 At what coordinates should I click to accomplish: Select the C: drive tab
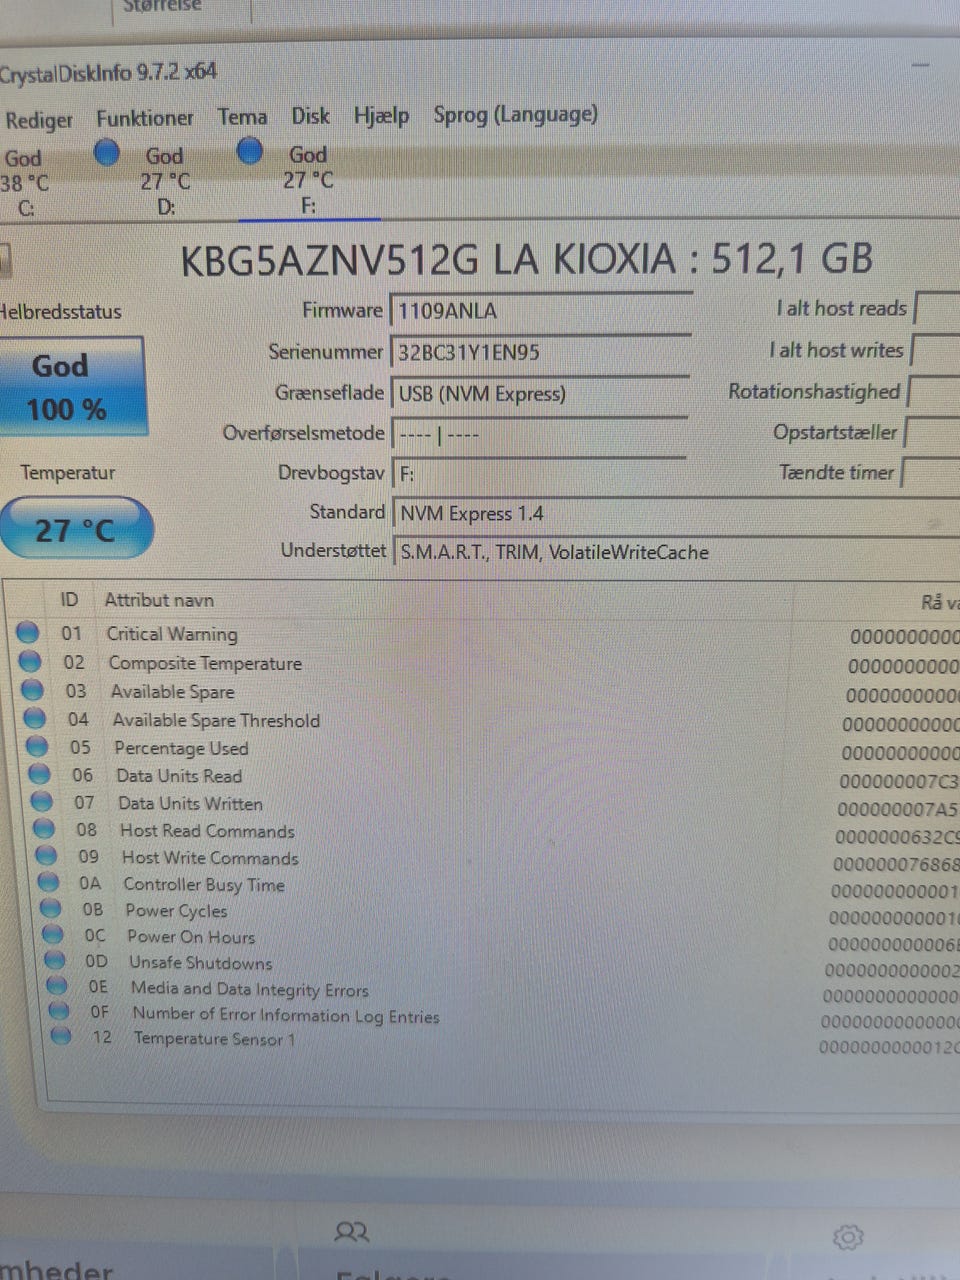click(24, 183)
